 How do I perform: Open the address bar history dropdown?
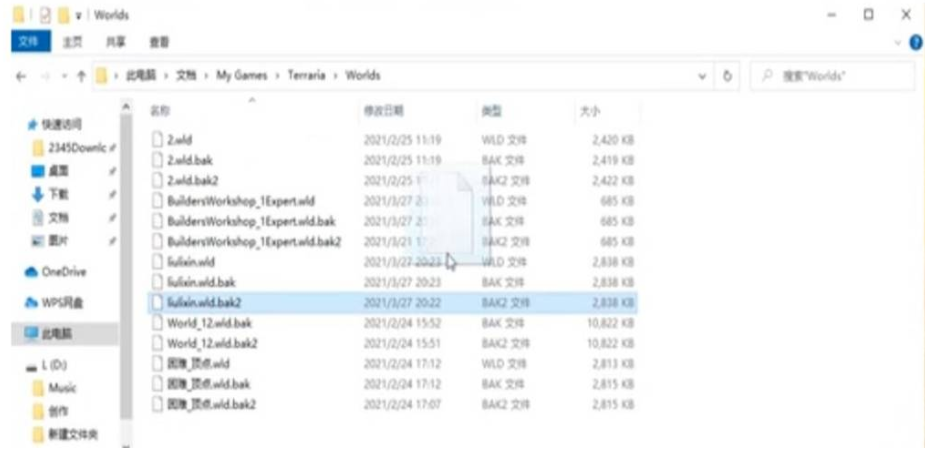(702, 76)
